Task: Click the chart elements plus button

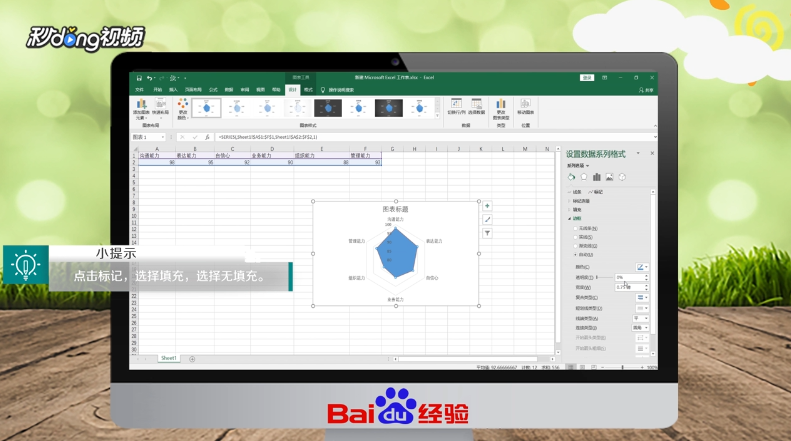Action: point(487,206)
